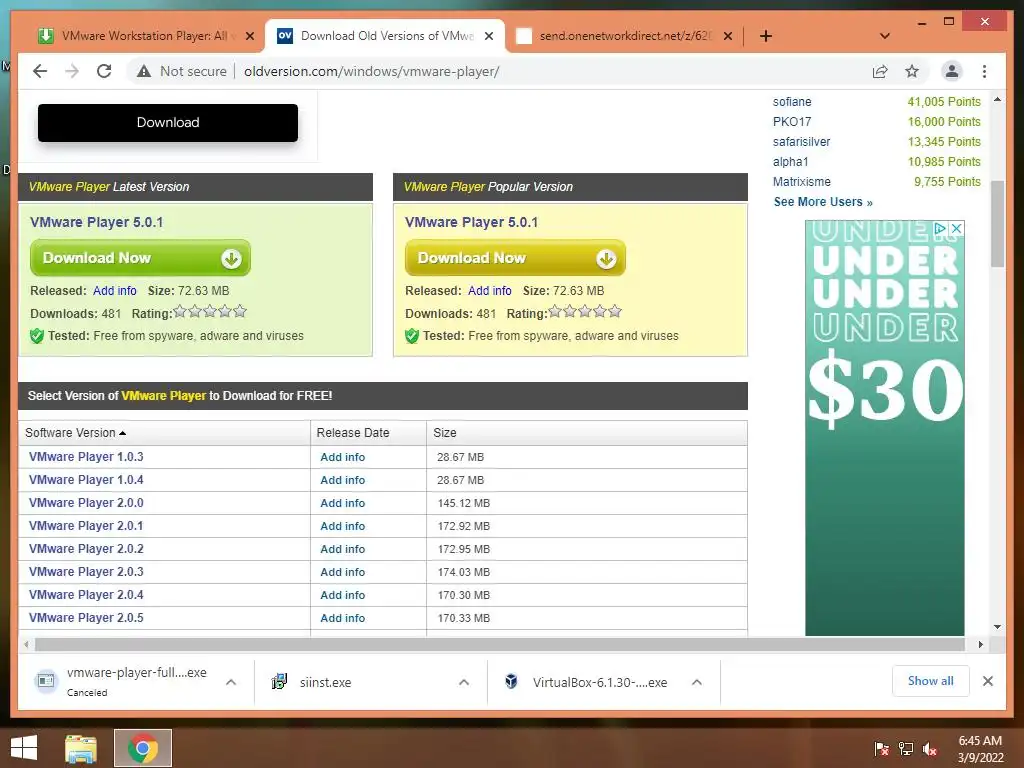Open the tab search dropdown
This screenshot has height=768, width=1024.
click(884, 36)
